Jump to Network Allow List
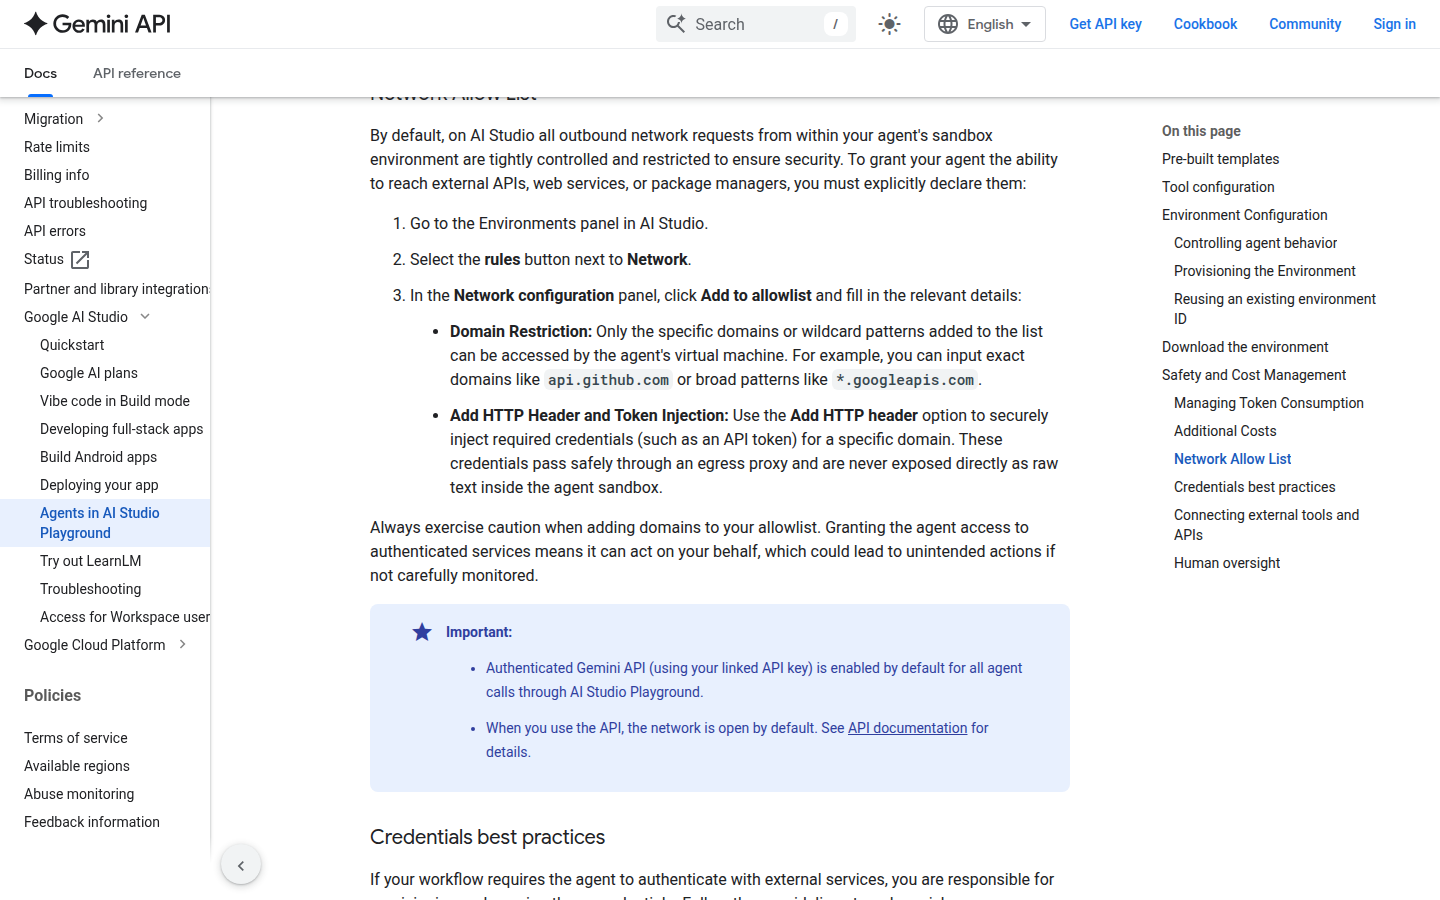The image size is (1440, 900). coord(1232,459)
